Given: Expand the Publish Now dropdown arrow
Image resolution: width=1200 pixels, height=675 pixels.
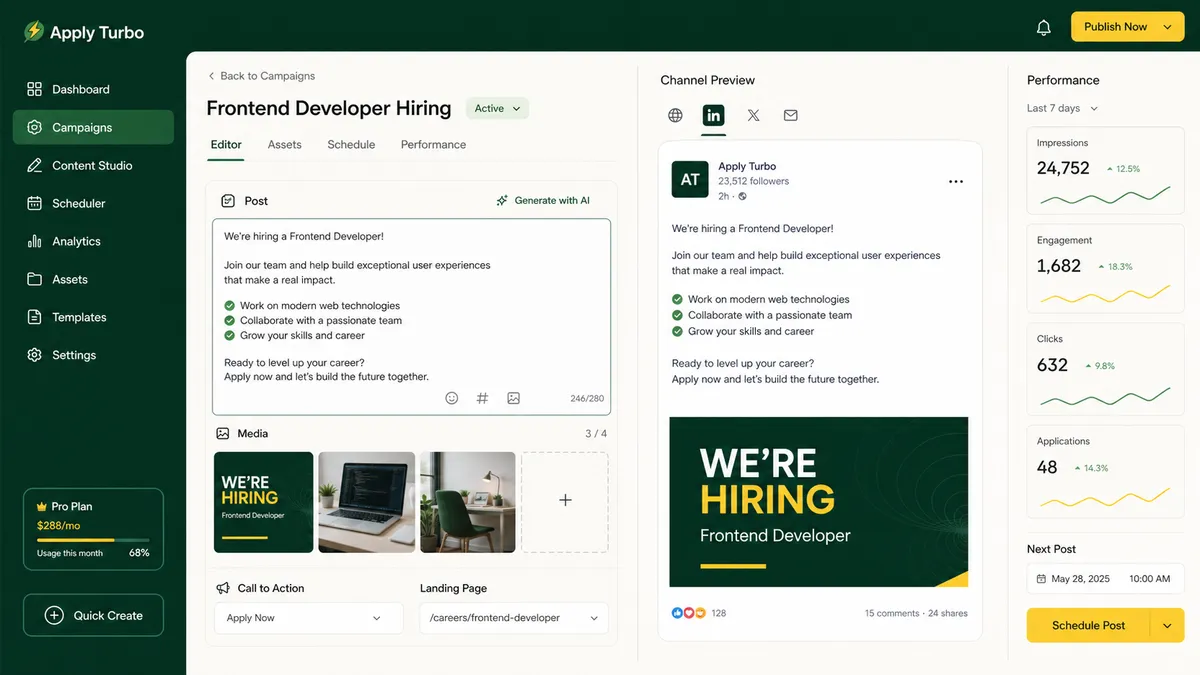Looking at the screenshot, I should point(1167,27).
